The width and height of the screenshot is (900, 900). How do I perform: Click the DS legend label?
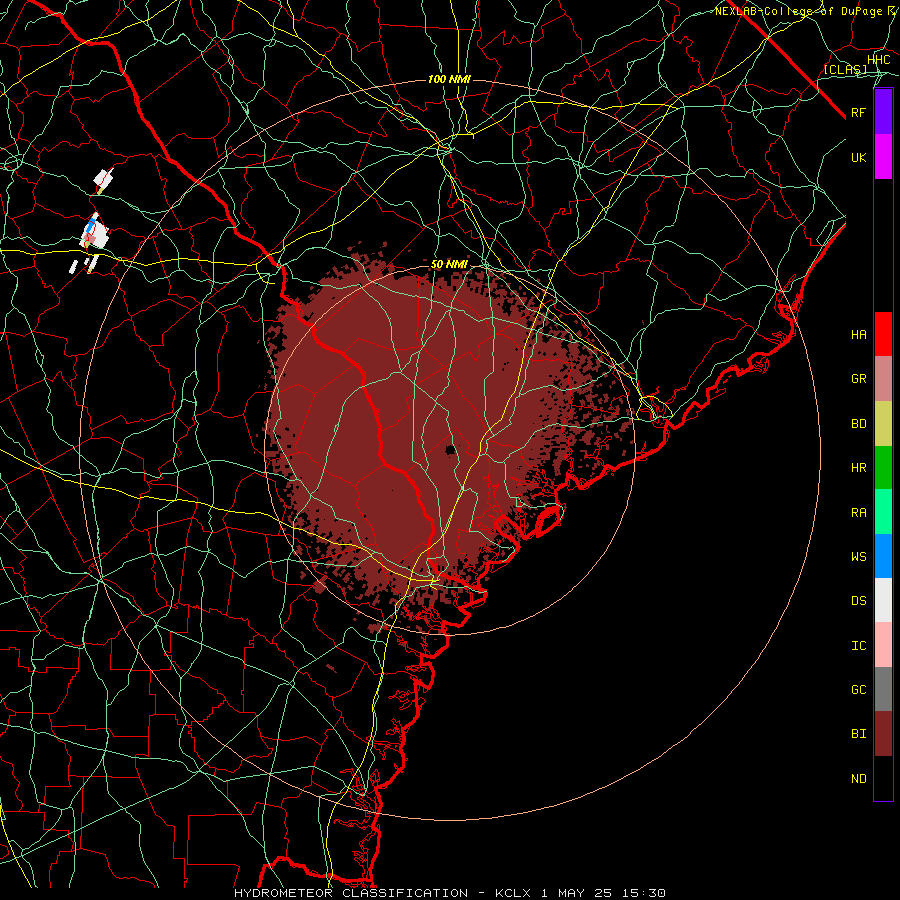[859, 601]
